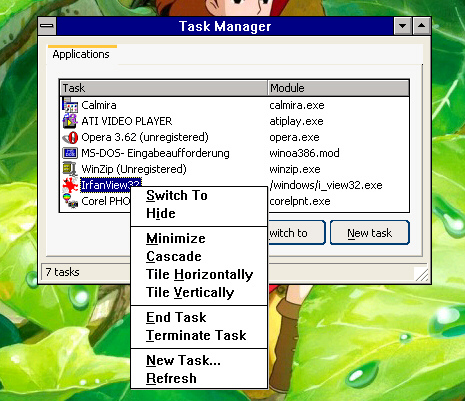Click the WinZip icon in task list
The image size is (465, 401).
point(70,169)
